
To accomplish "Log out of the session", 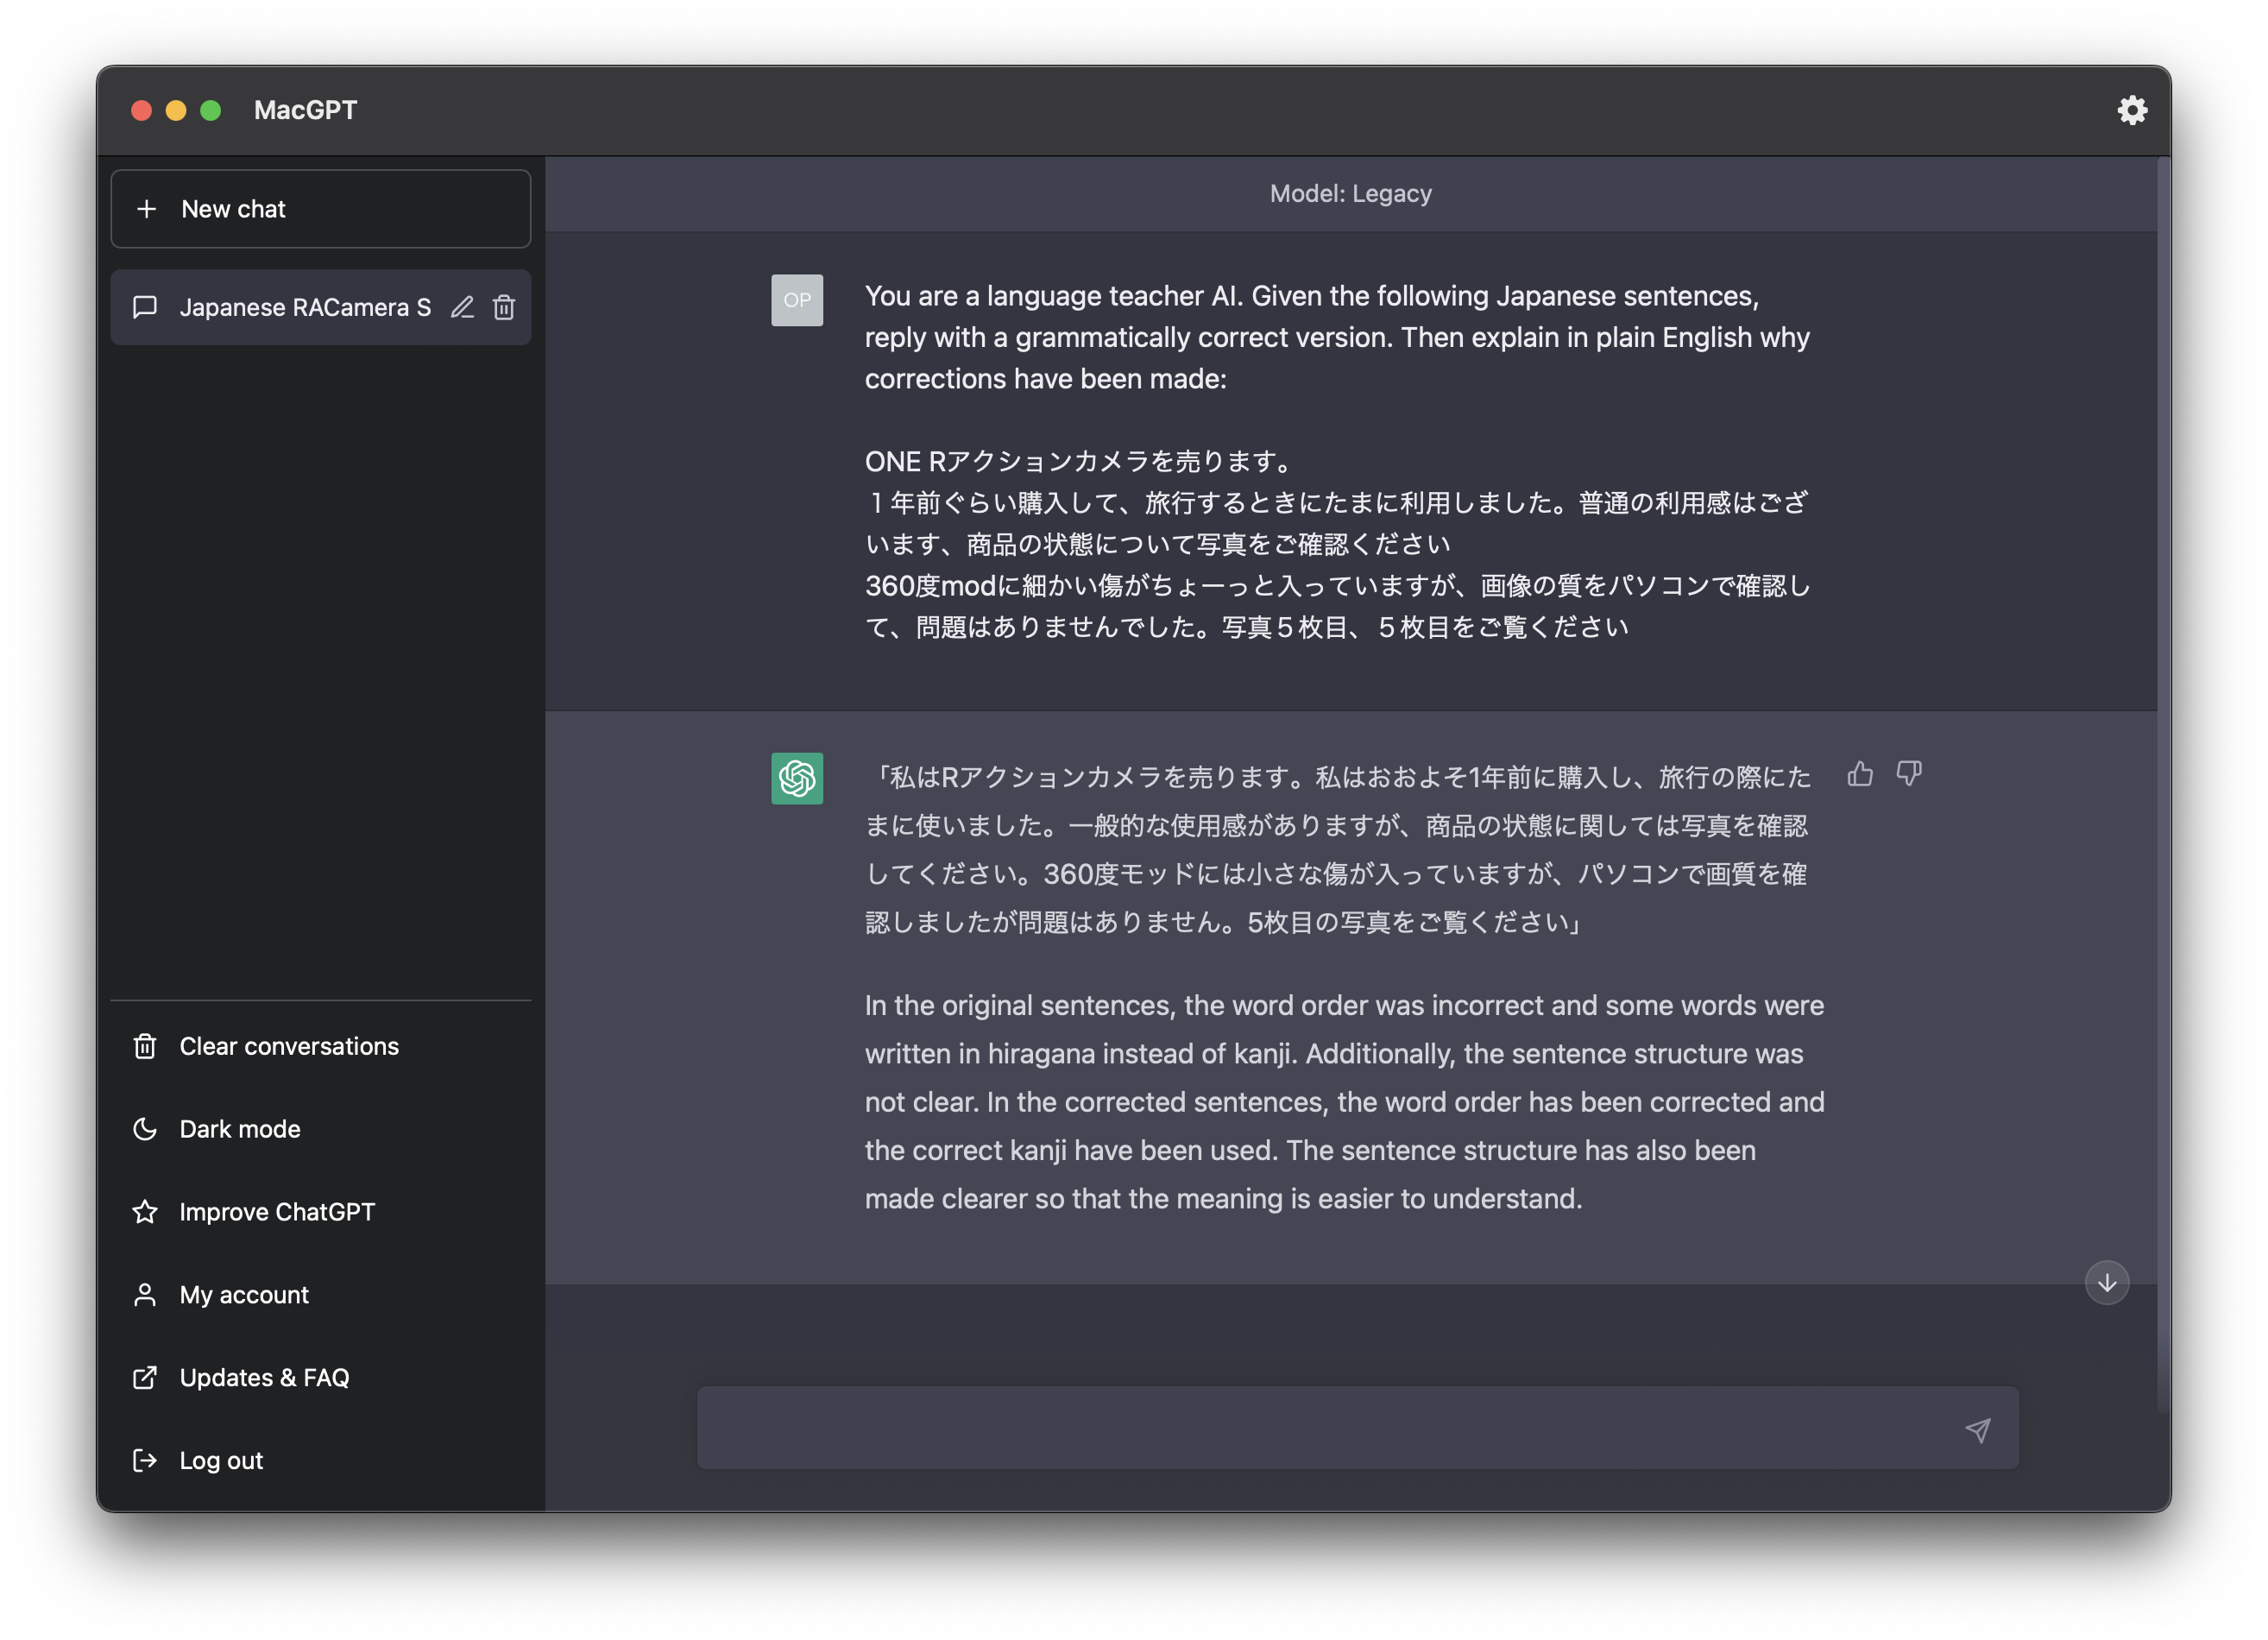I will (x=321, y=1461).
